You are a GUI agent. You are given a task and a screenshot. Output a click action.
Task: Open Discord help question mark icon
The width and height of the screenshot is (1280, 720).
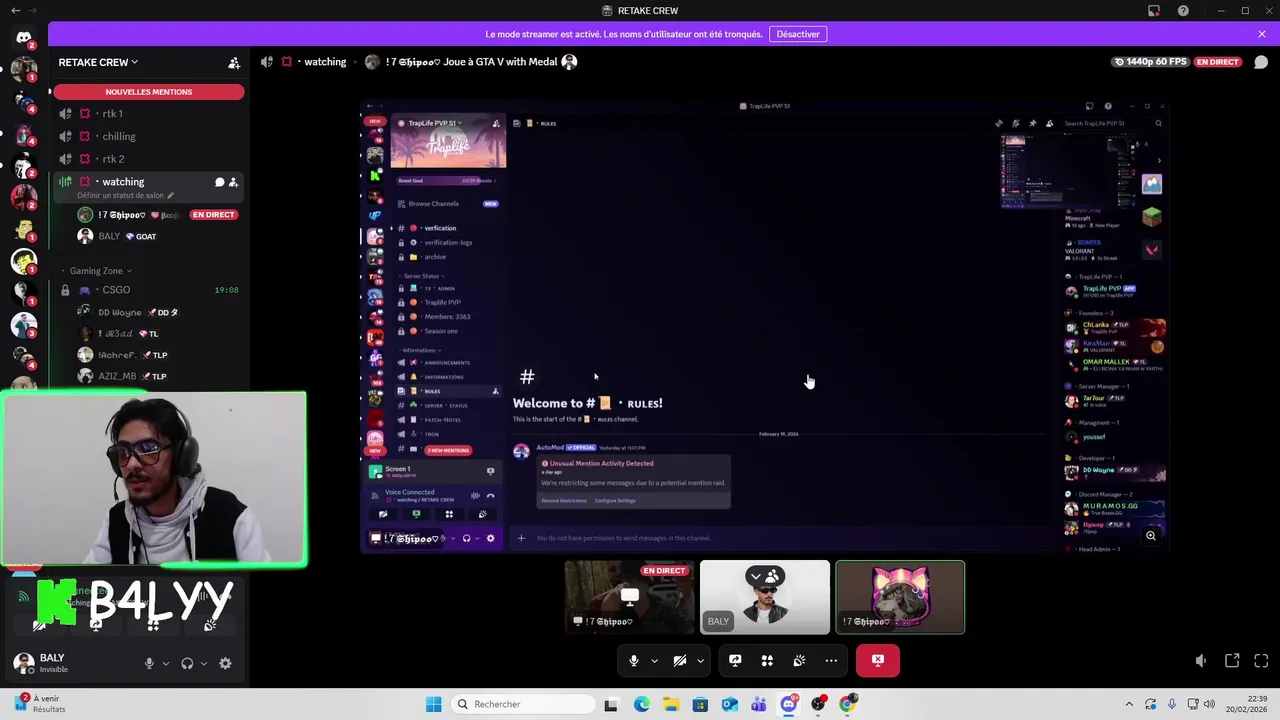[x=1183, y=11]
